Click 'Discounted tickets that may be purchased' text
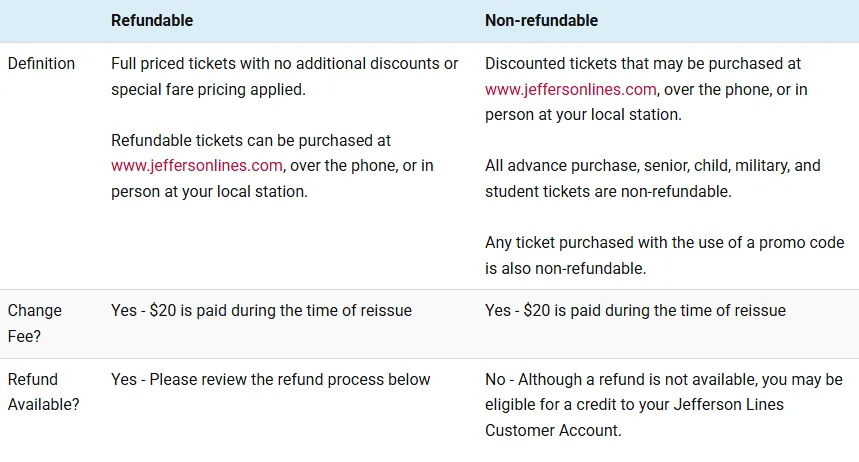 click(643, 63)
